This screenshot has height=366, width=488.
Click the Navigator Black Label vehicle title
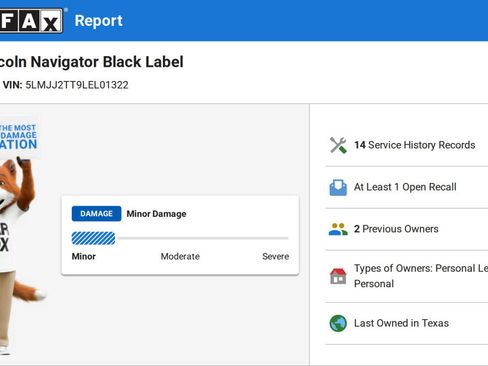pyautogui.click(x=92, y=62)
